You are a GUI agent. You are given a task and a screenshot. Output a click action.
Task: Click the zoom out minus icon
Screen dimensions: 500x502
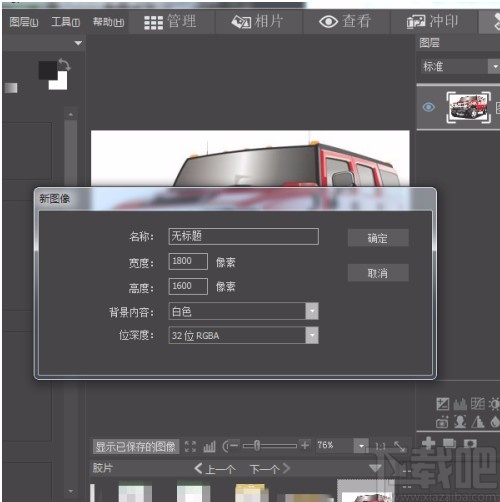[x=234, y=445]
